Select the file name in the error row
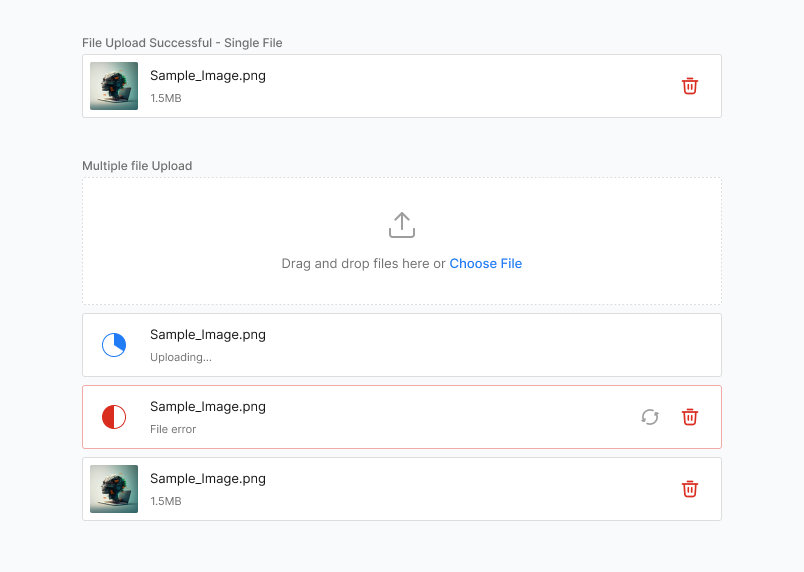The width and height of the screenshot is (804, 572). click(x=207, y=407)
